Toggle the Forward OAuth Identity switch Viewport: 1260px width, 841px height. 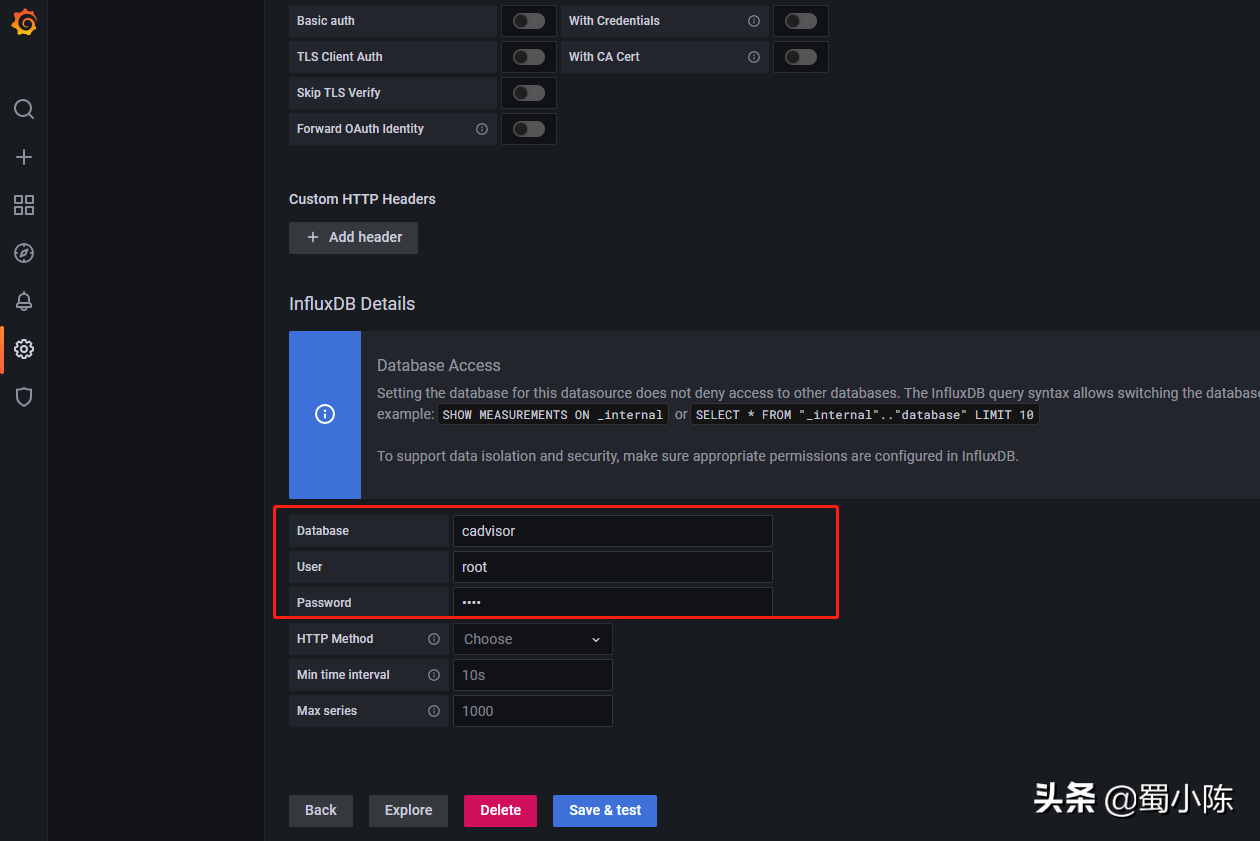(x=529, y=129)
